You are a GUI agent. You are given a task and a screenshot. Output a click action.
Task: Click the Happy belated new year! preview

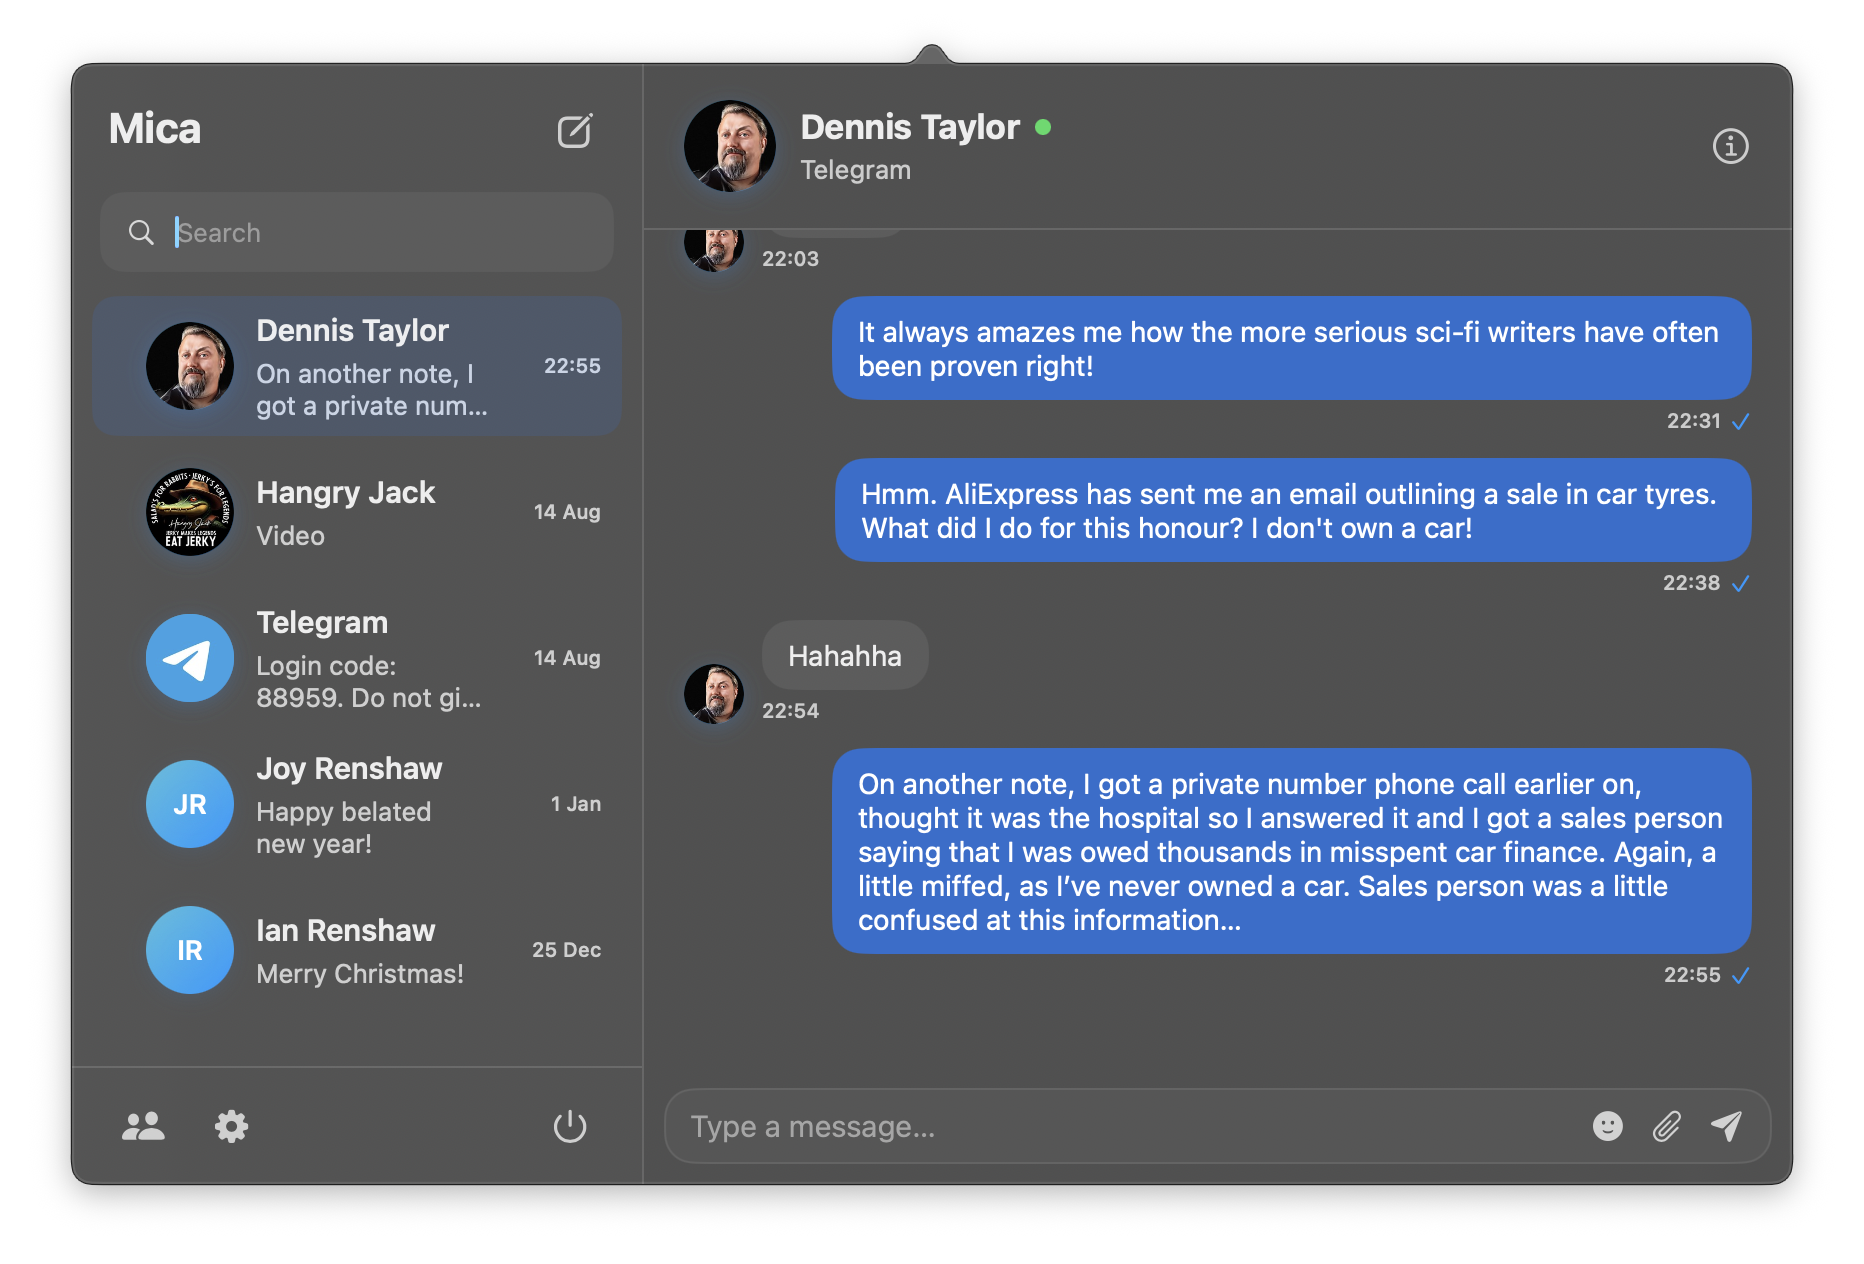(344, 828)
